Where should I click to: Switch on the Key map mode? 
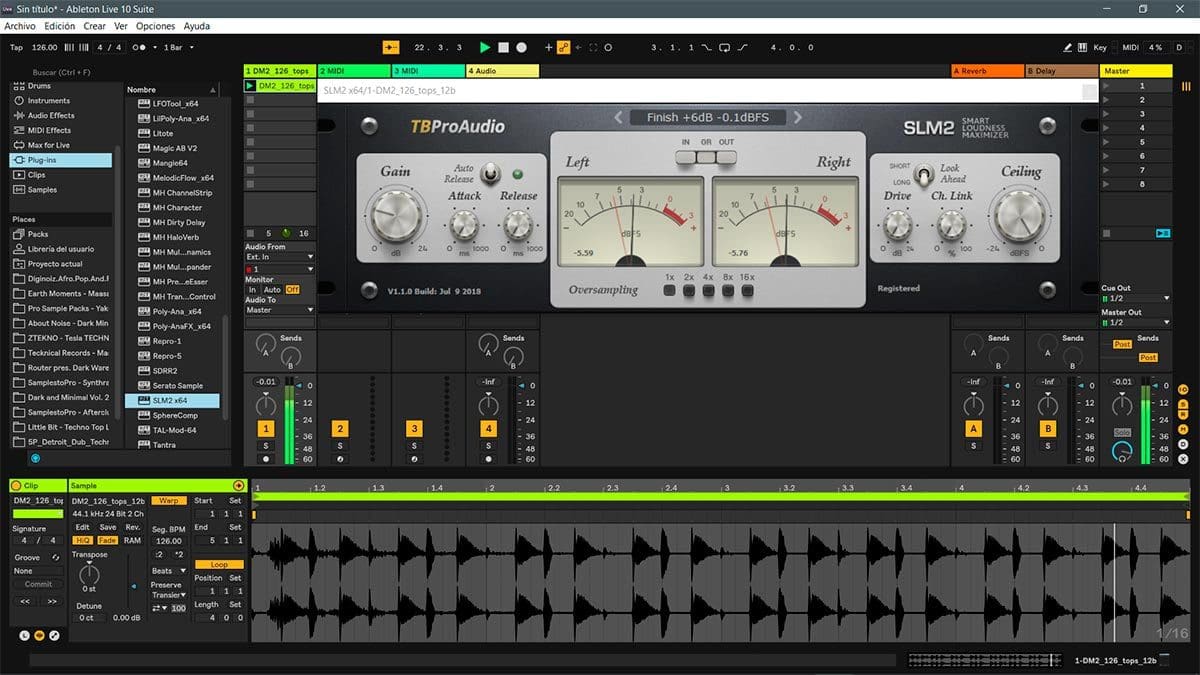1100,47
